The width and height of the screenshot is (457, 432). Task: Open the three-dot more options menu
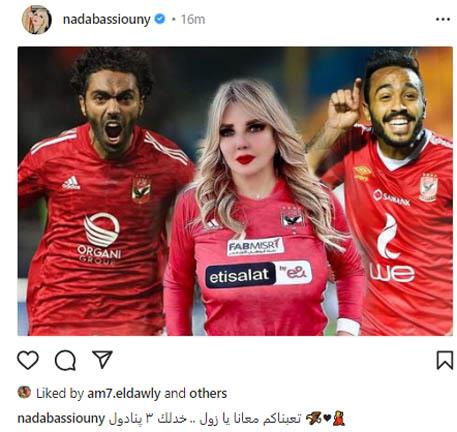tap(443, 19)
